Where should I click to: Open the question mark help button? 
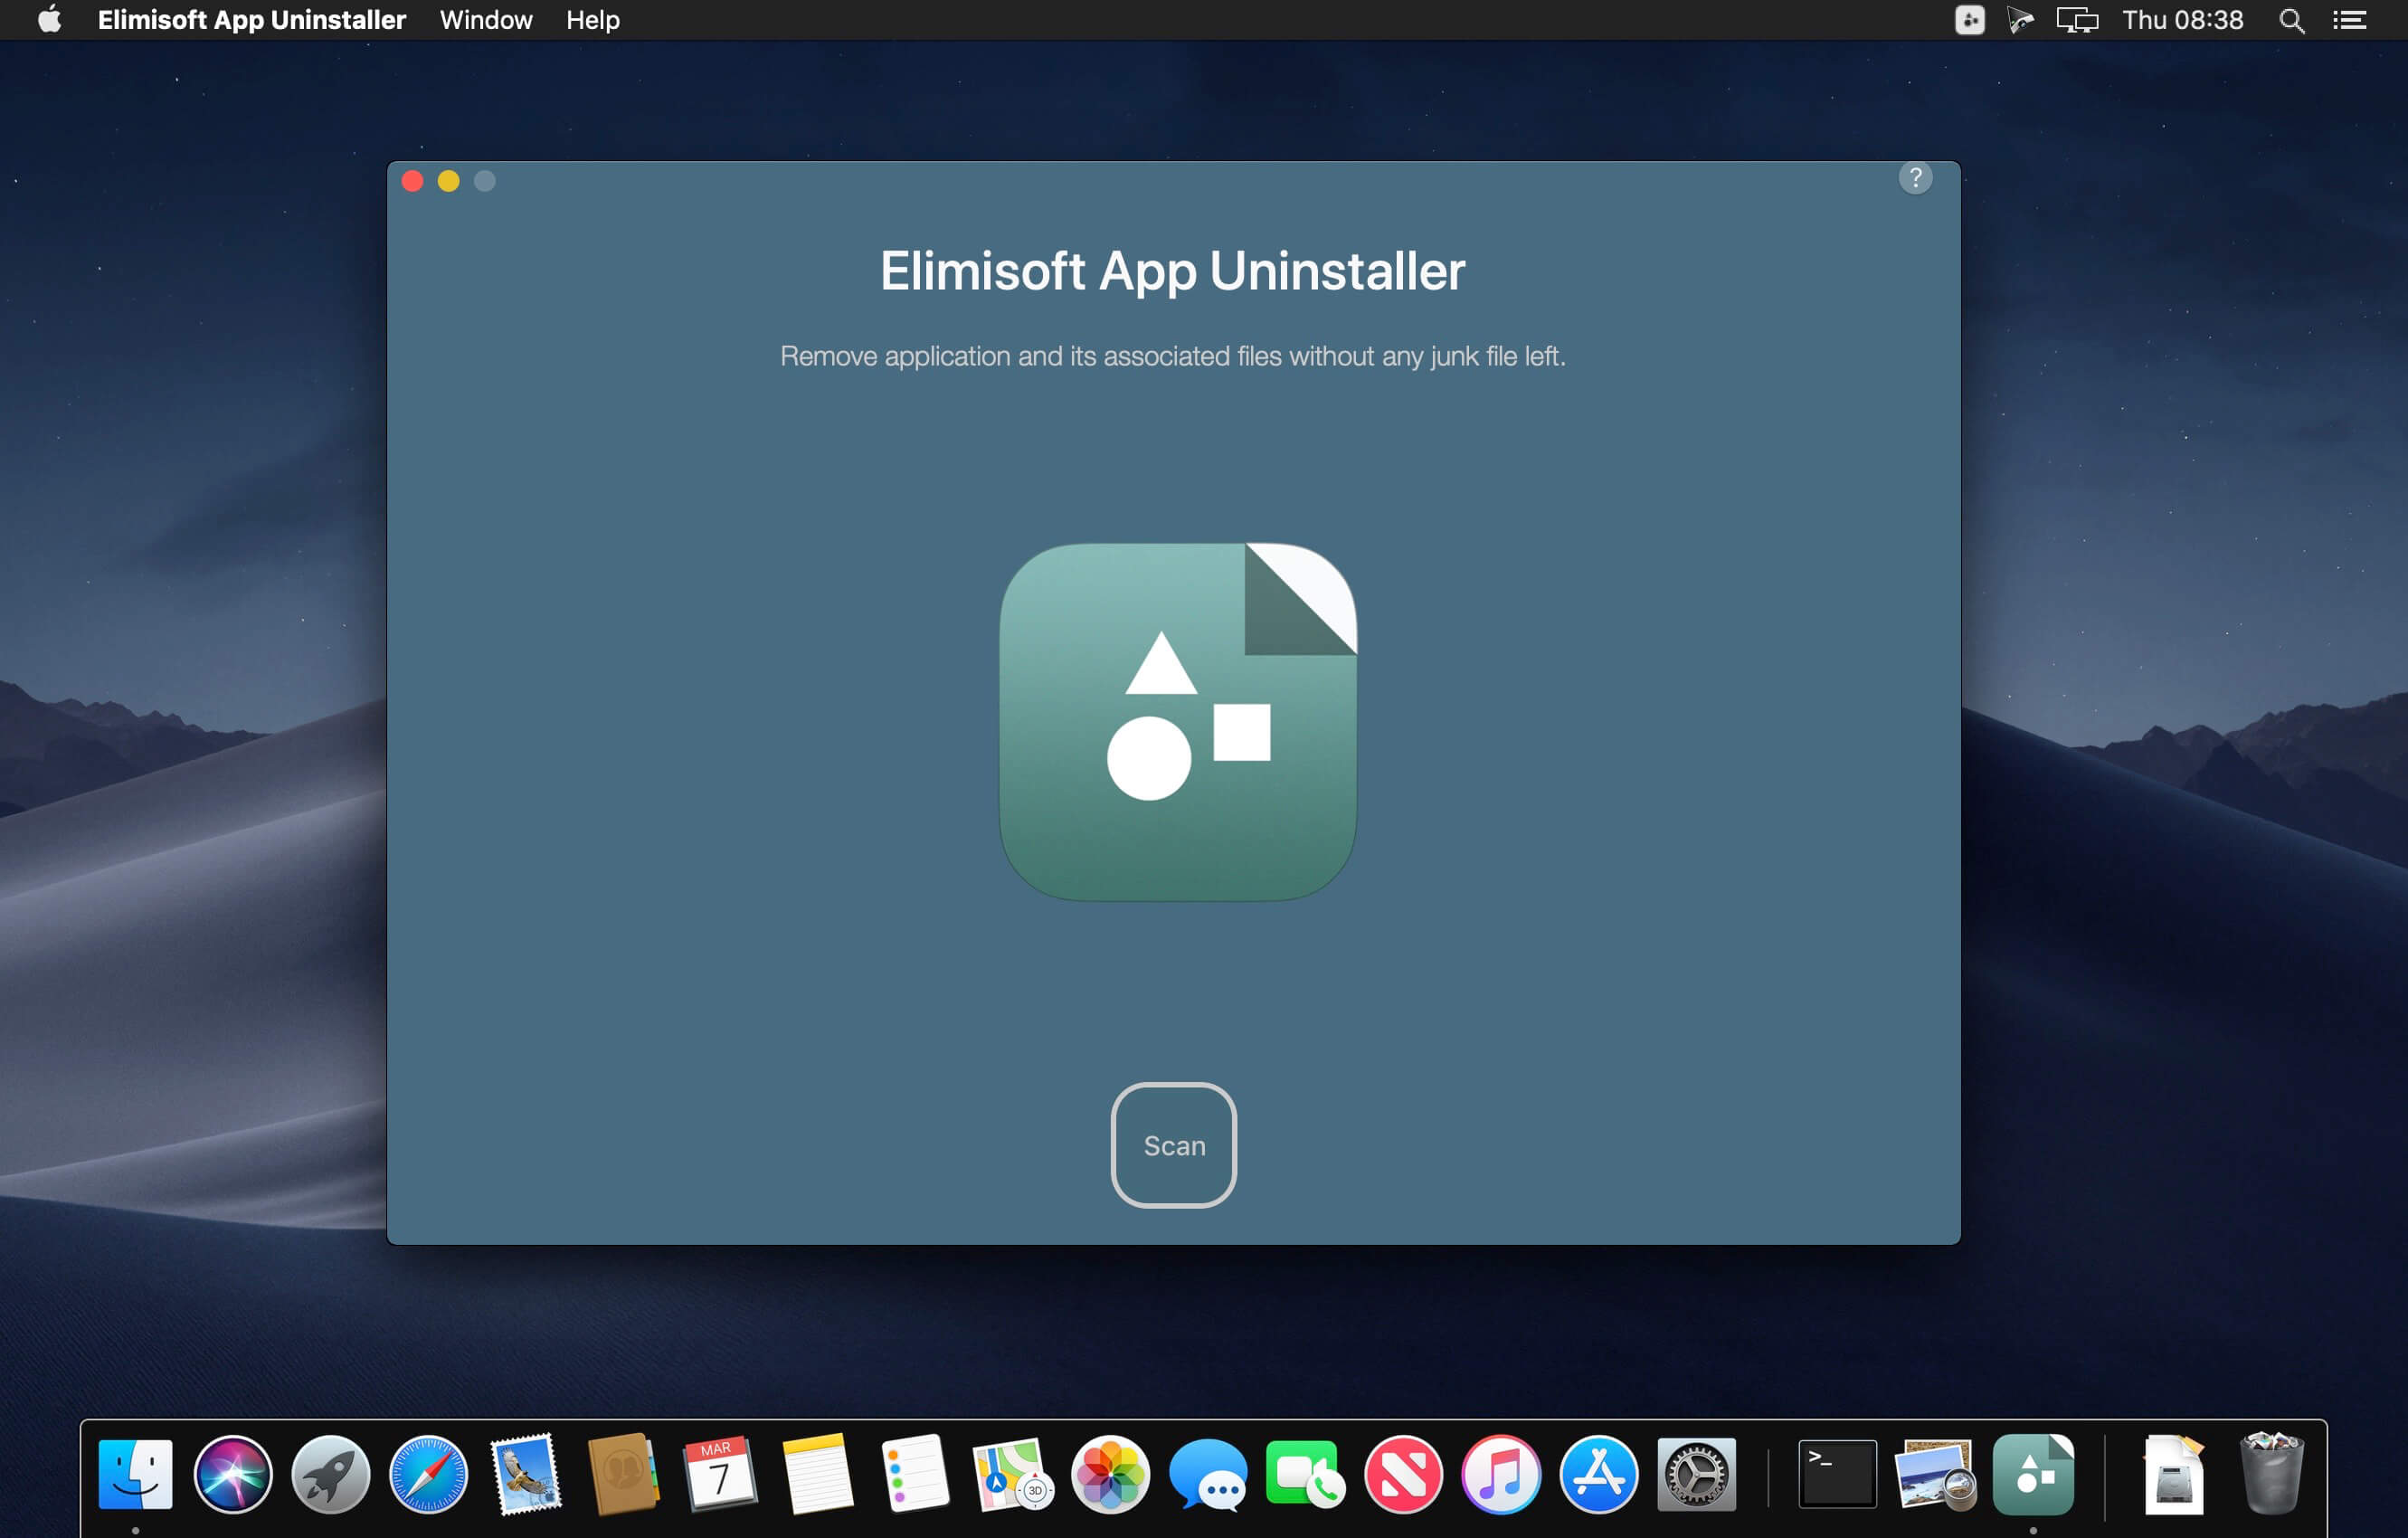[1914, 178]
